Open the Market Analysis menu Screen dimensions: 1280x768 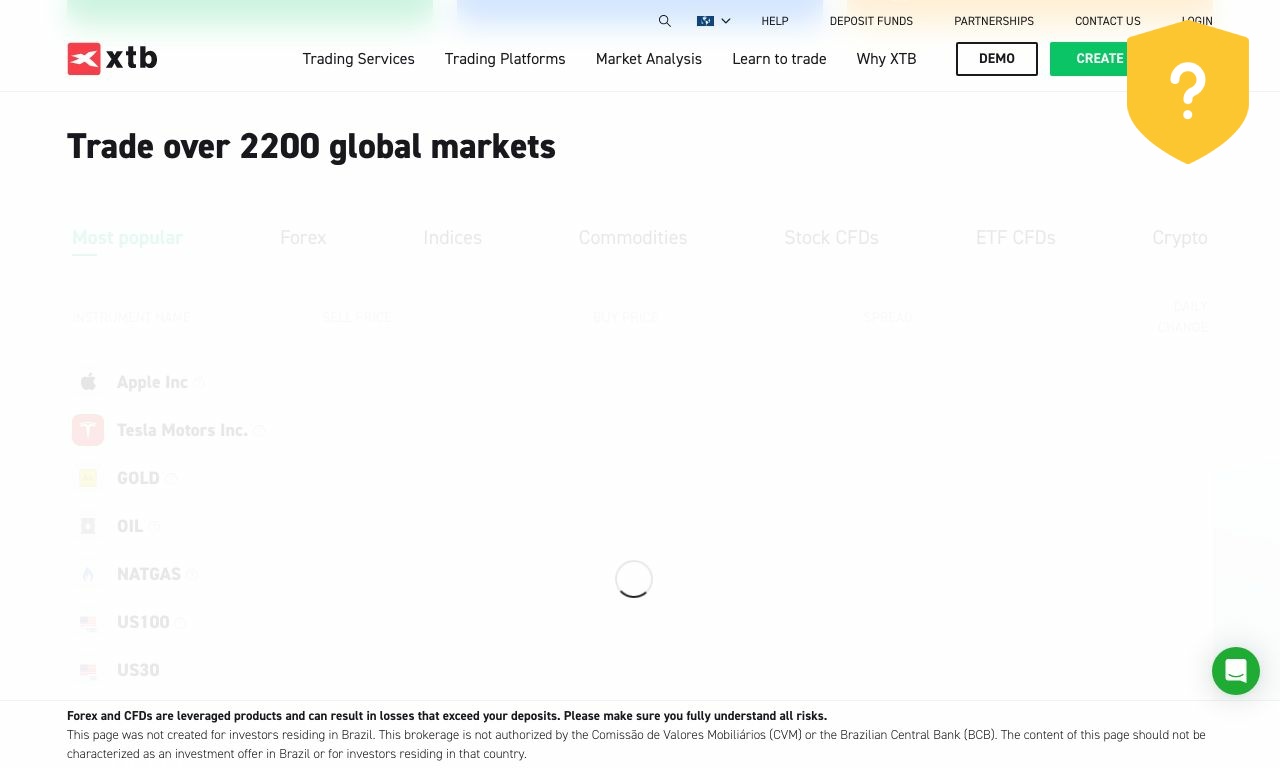click(649, 59)
